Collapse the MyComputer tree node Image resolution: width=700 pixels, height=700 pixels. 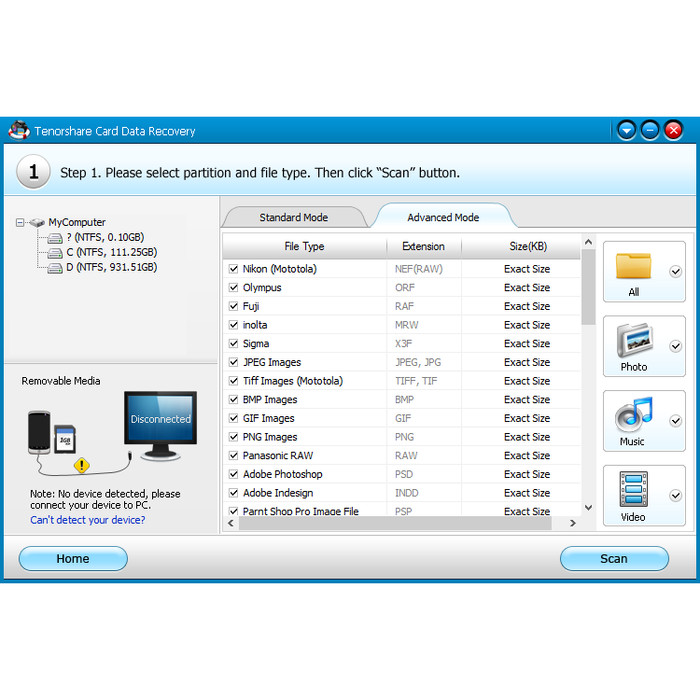20,222
